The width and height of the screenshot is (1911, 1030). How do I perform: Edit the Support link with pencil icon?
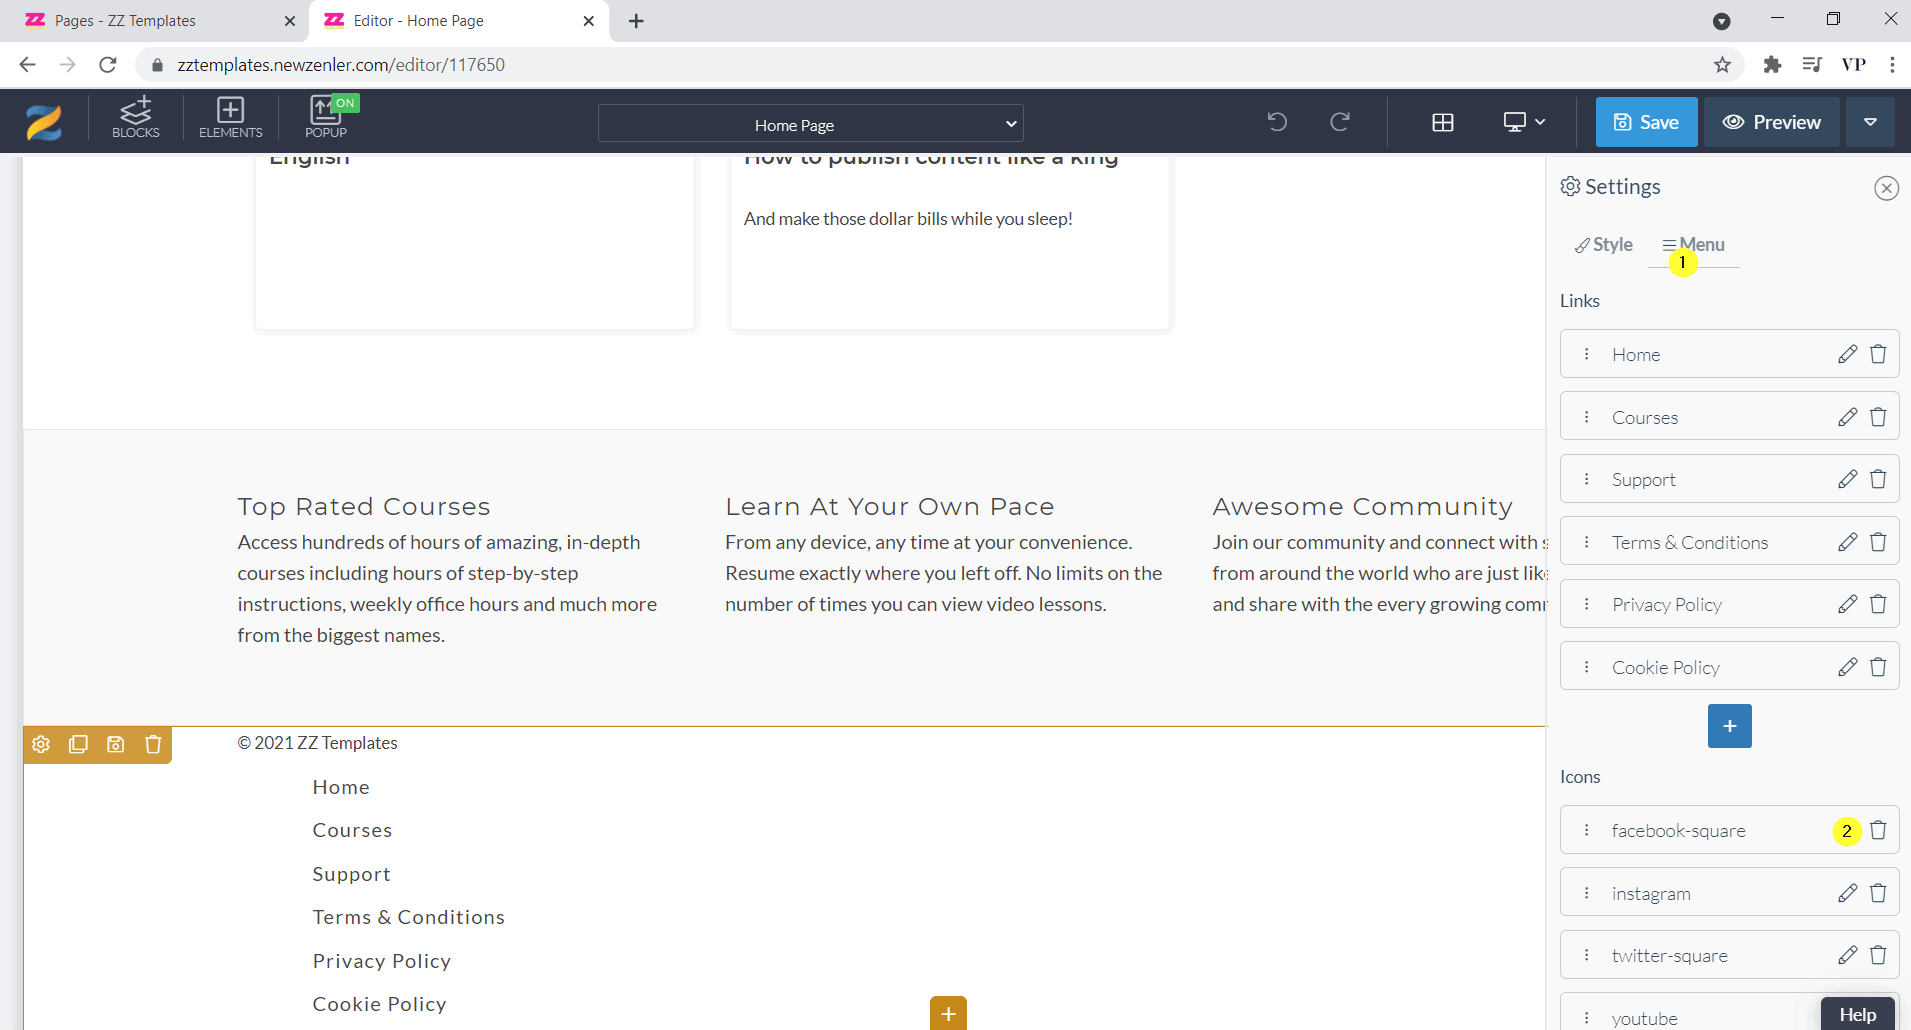click(x=1847, y=479)
